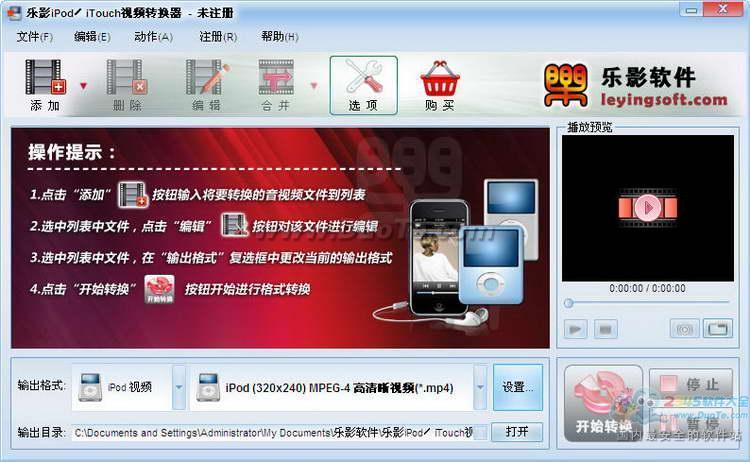Click the snapshot camera icon

tap(684, 329)
